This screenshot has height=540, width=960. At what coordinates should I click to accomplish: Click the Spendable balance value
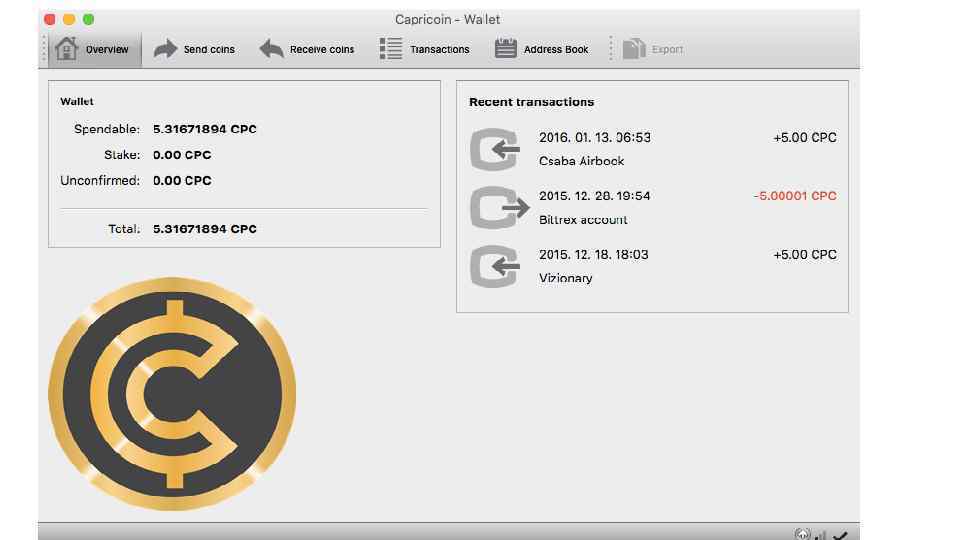coord(204,129)
